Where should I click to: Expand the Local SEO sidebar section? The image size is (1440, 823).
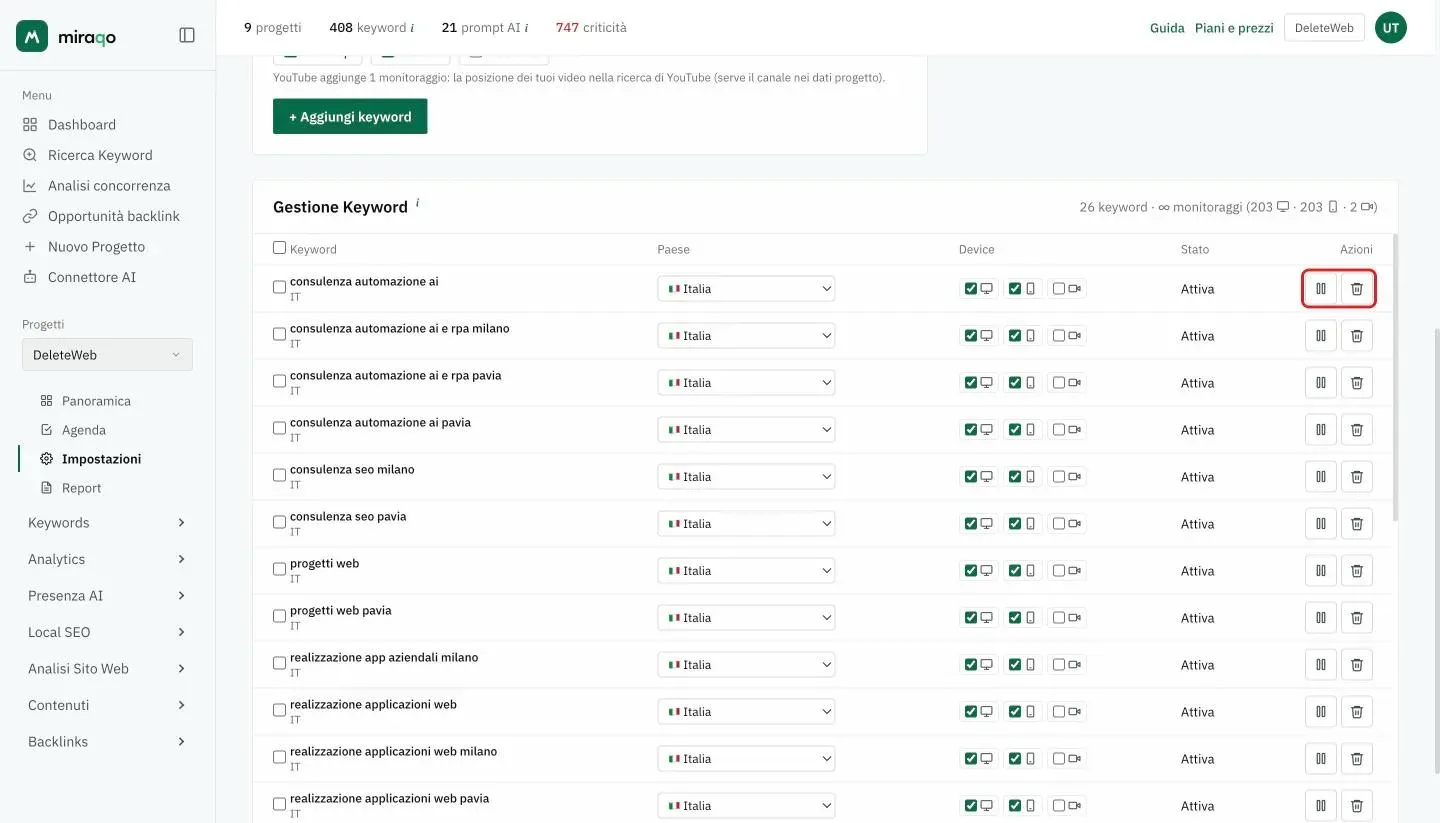[x=107, y=632]
